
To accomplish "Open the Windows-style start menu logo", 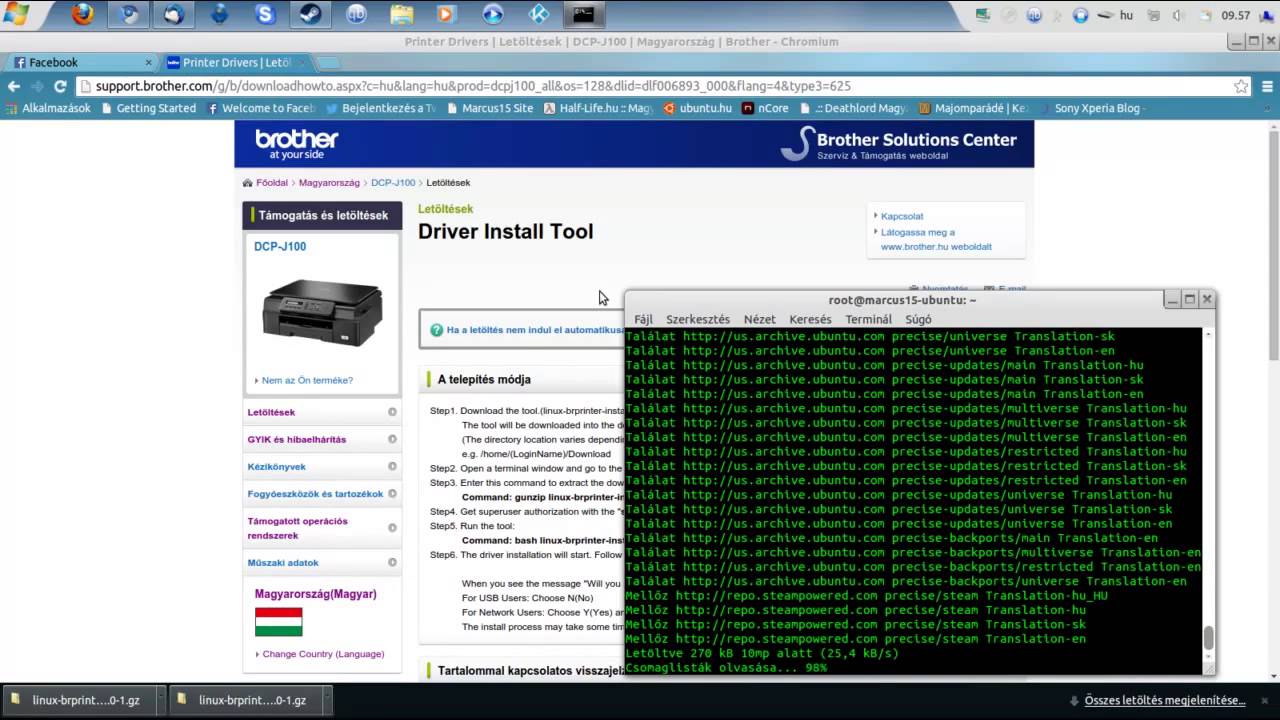I will 15,14.
